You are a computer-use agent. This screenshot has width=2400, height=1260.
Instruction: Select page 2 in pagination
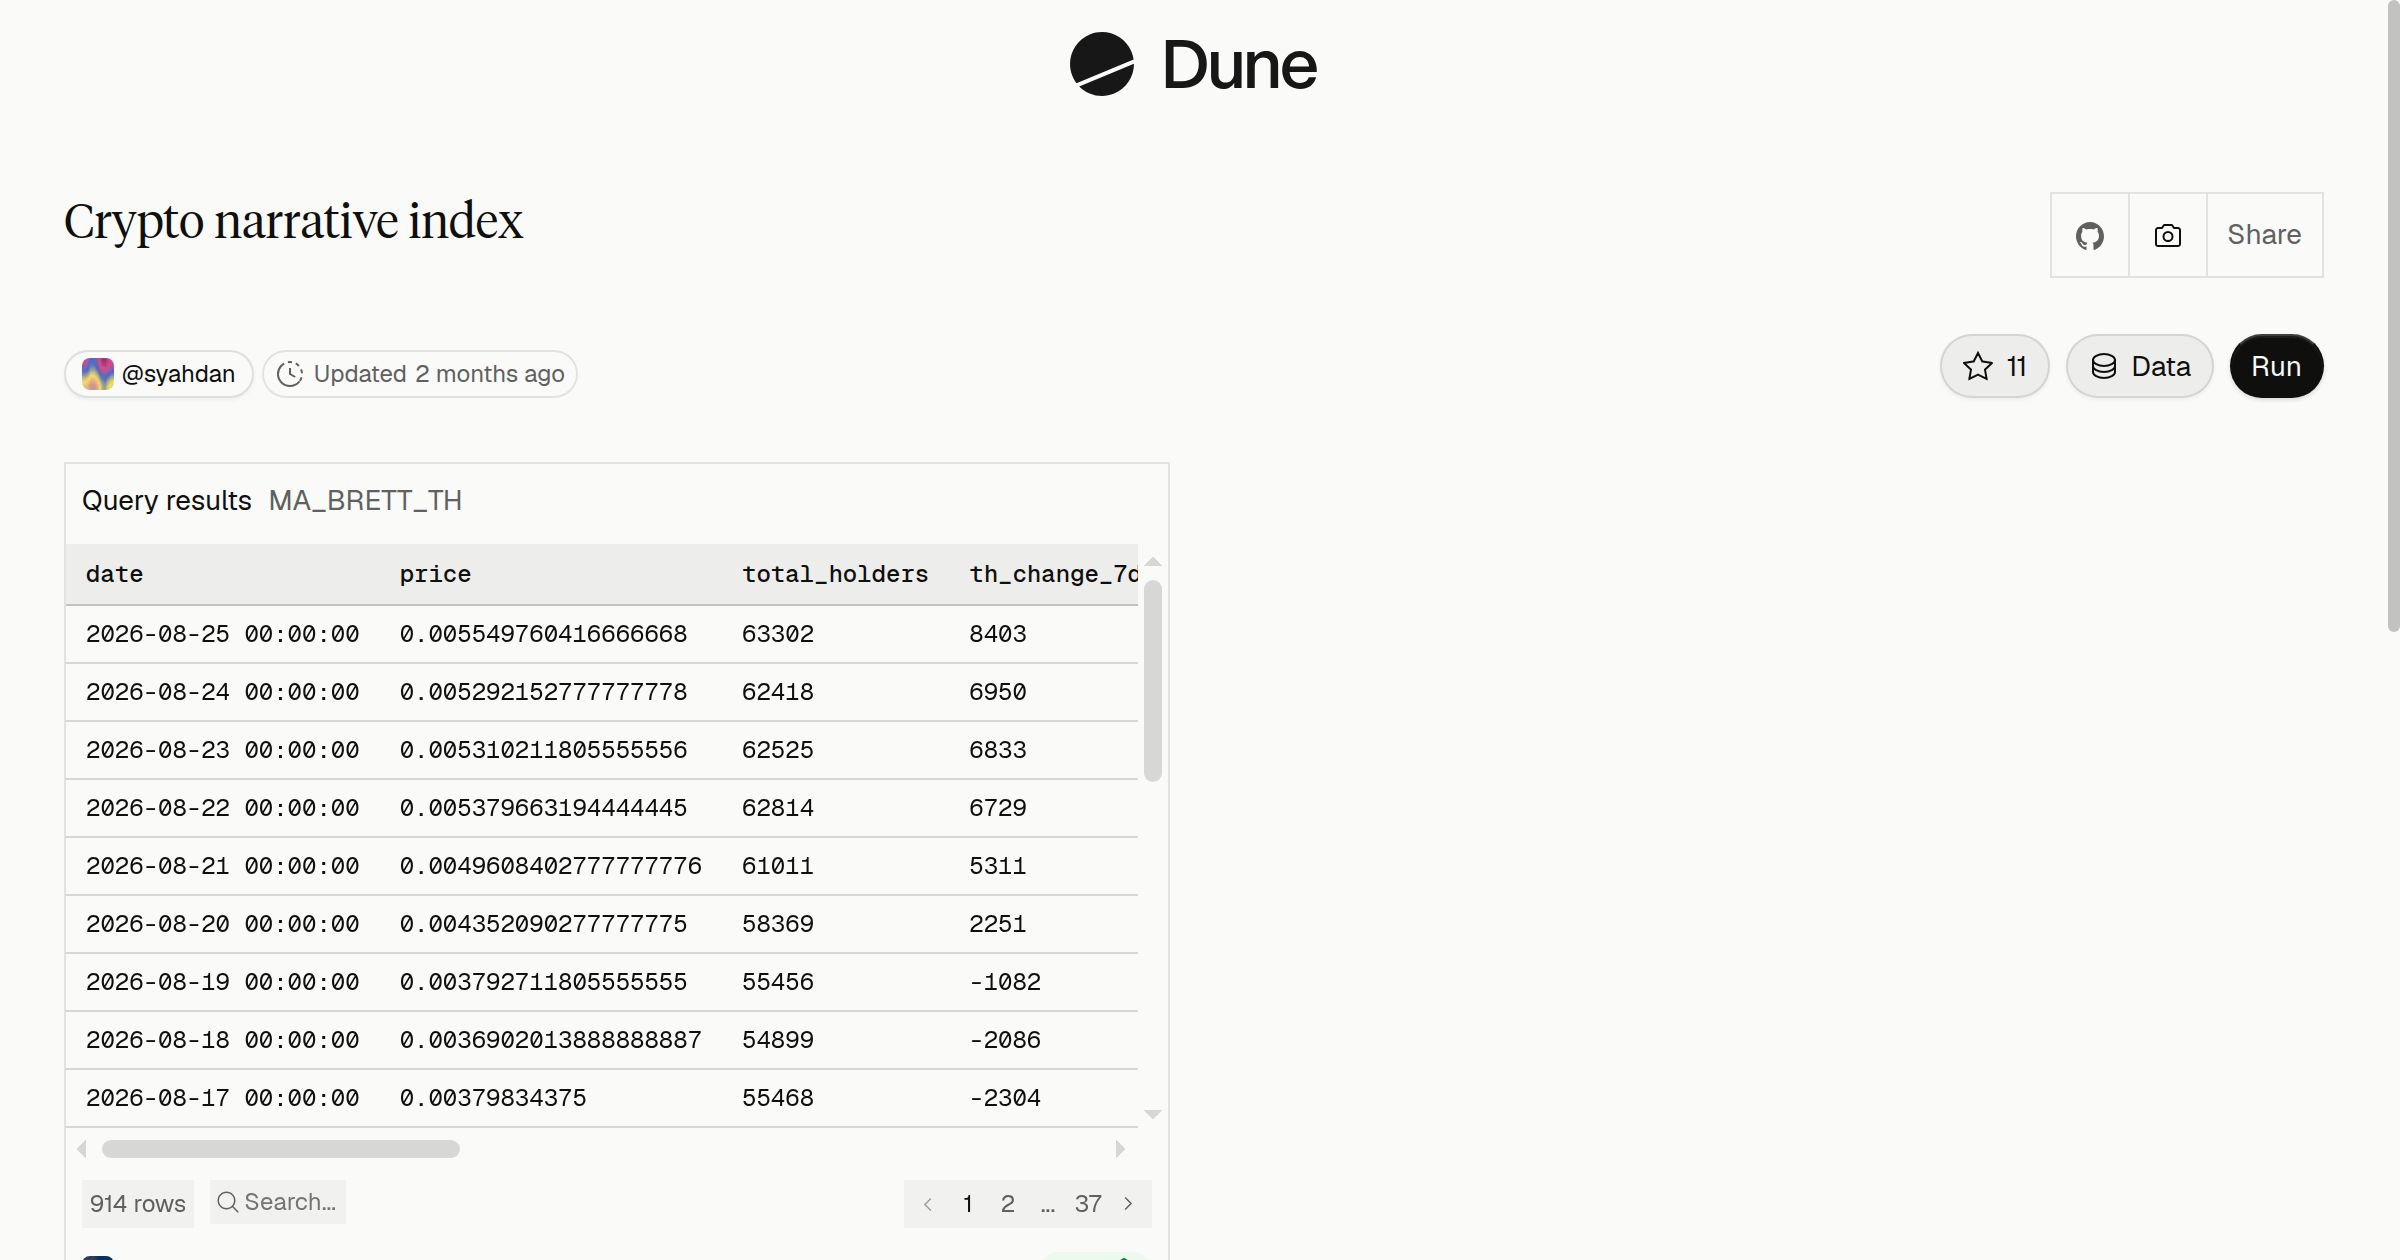[1008, 1204]
